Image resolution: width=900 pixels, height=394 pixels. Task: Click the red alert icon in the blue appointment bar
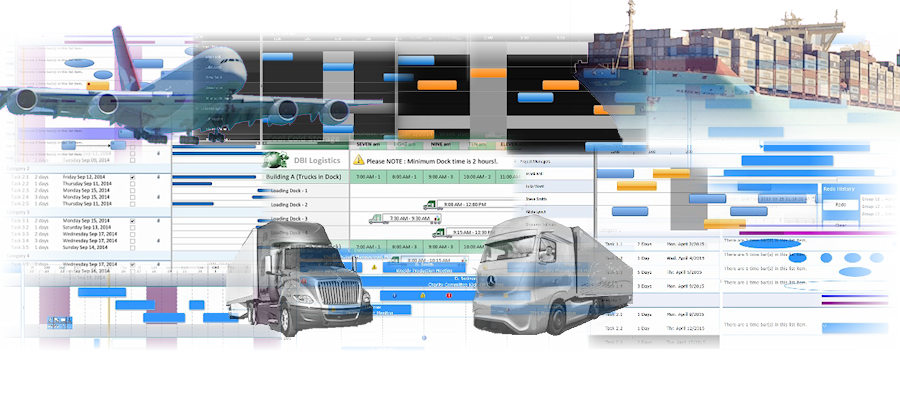tap(449, 295)
